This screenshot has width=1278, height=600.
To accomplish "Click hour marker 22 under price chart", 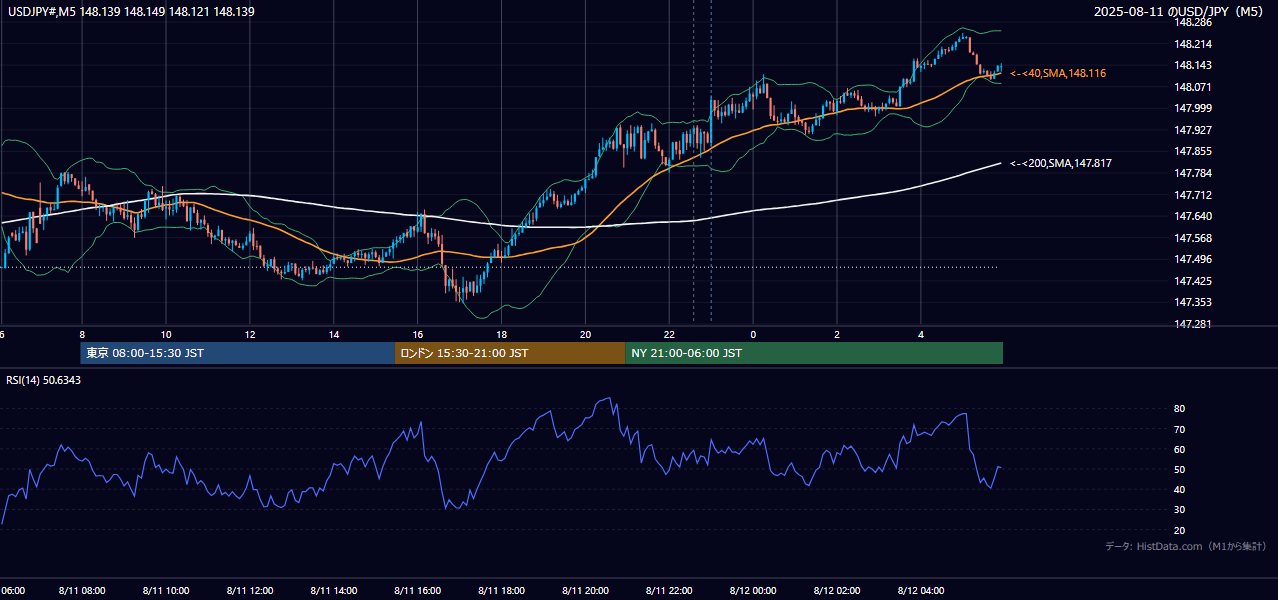I will (670, 334).
